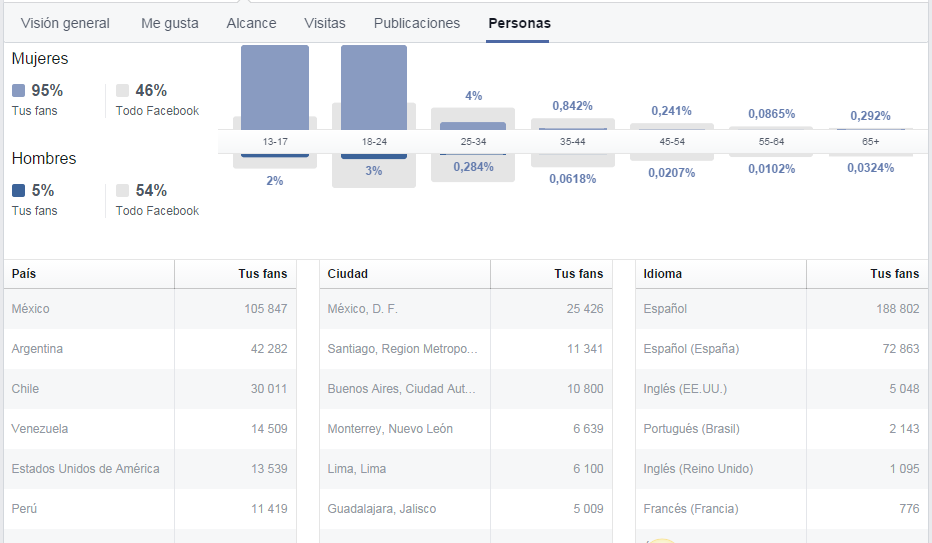The height and width of the screenshot is (543, 932).
Task: Select the Francés (Francia) language row
Action: [782, 509]
